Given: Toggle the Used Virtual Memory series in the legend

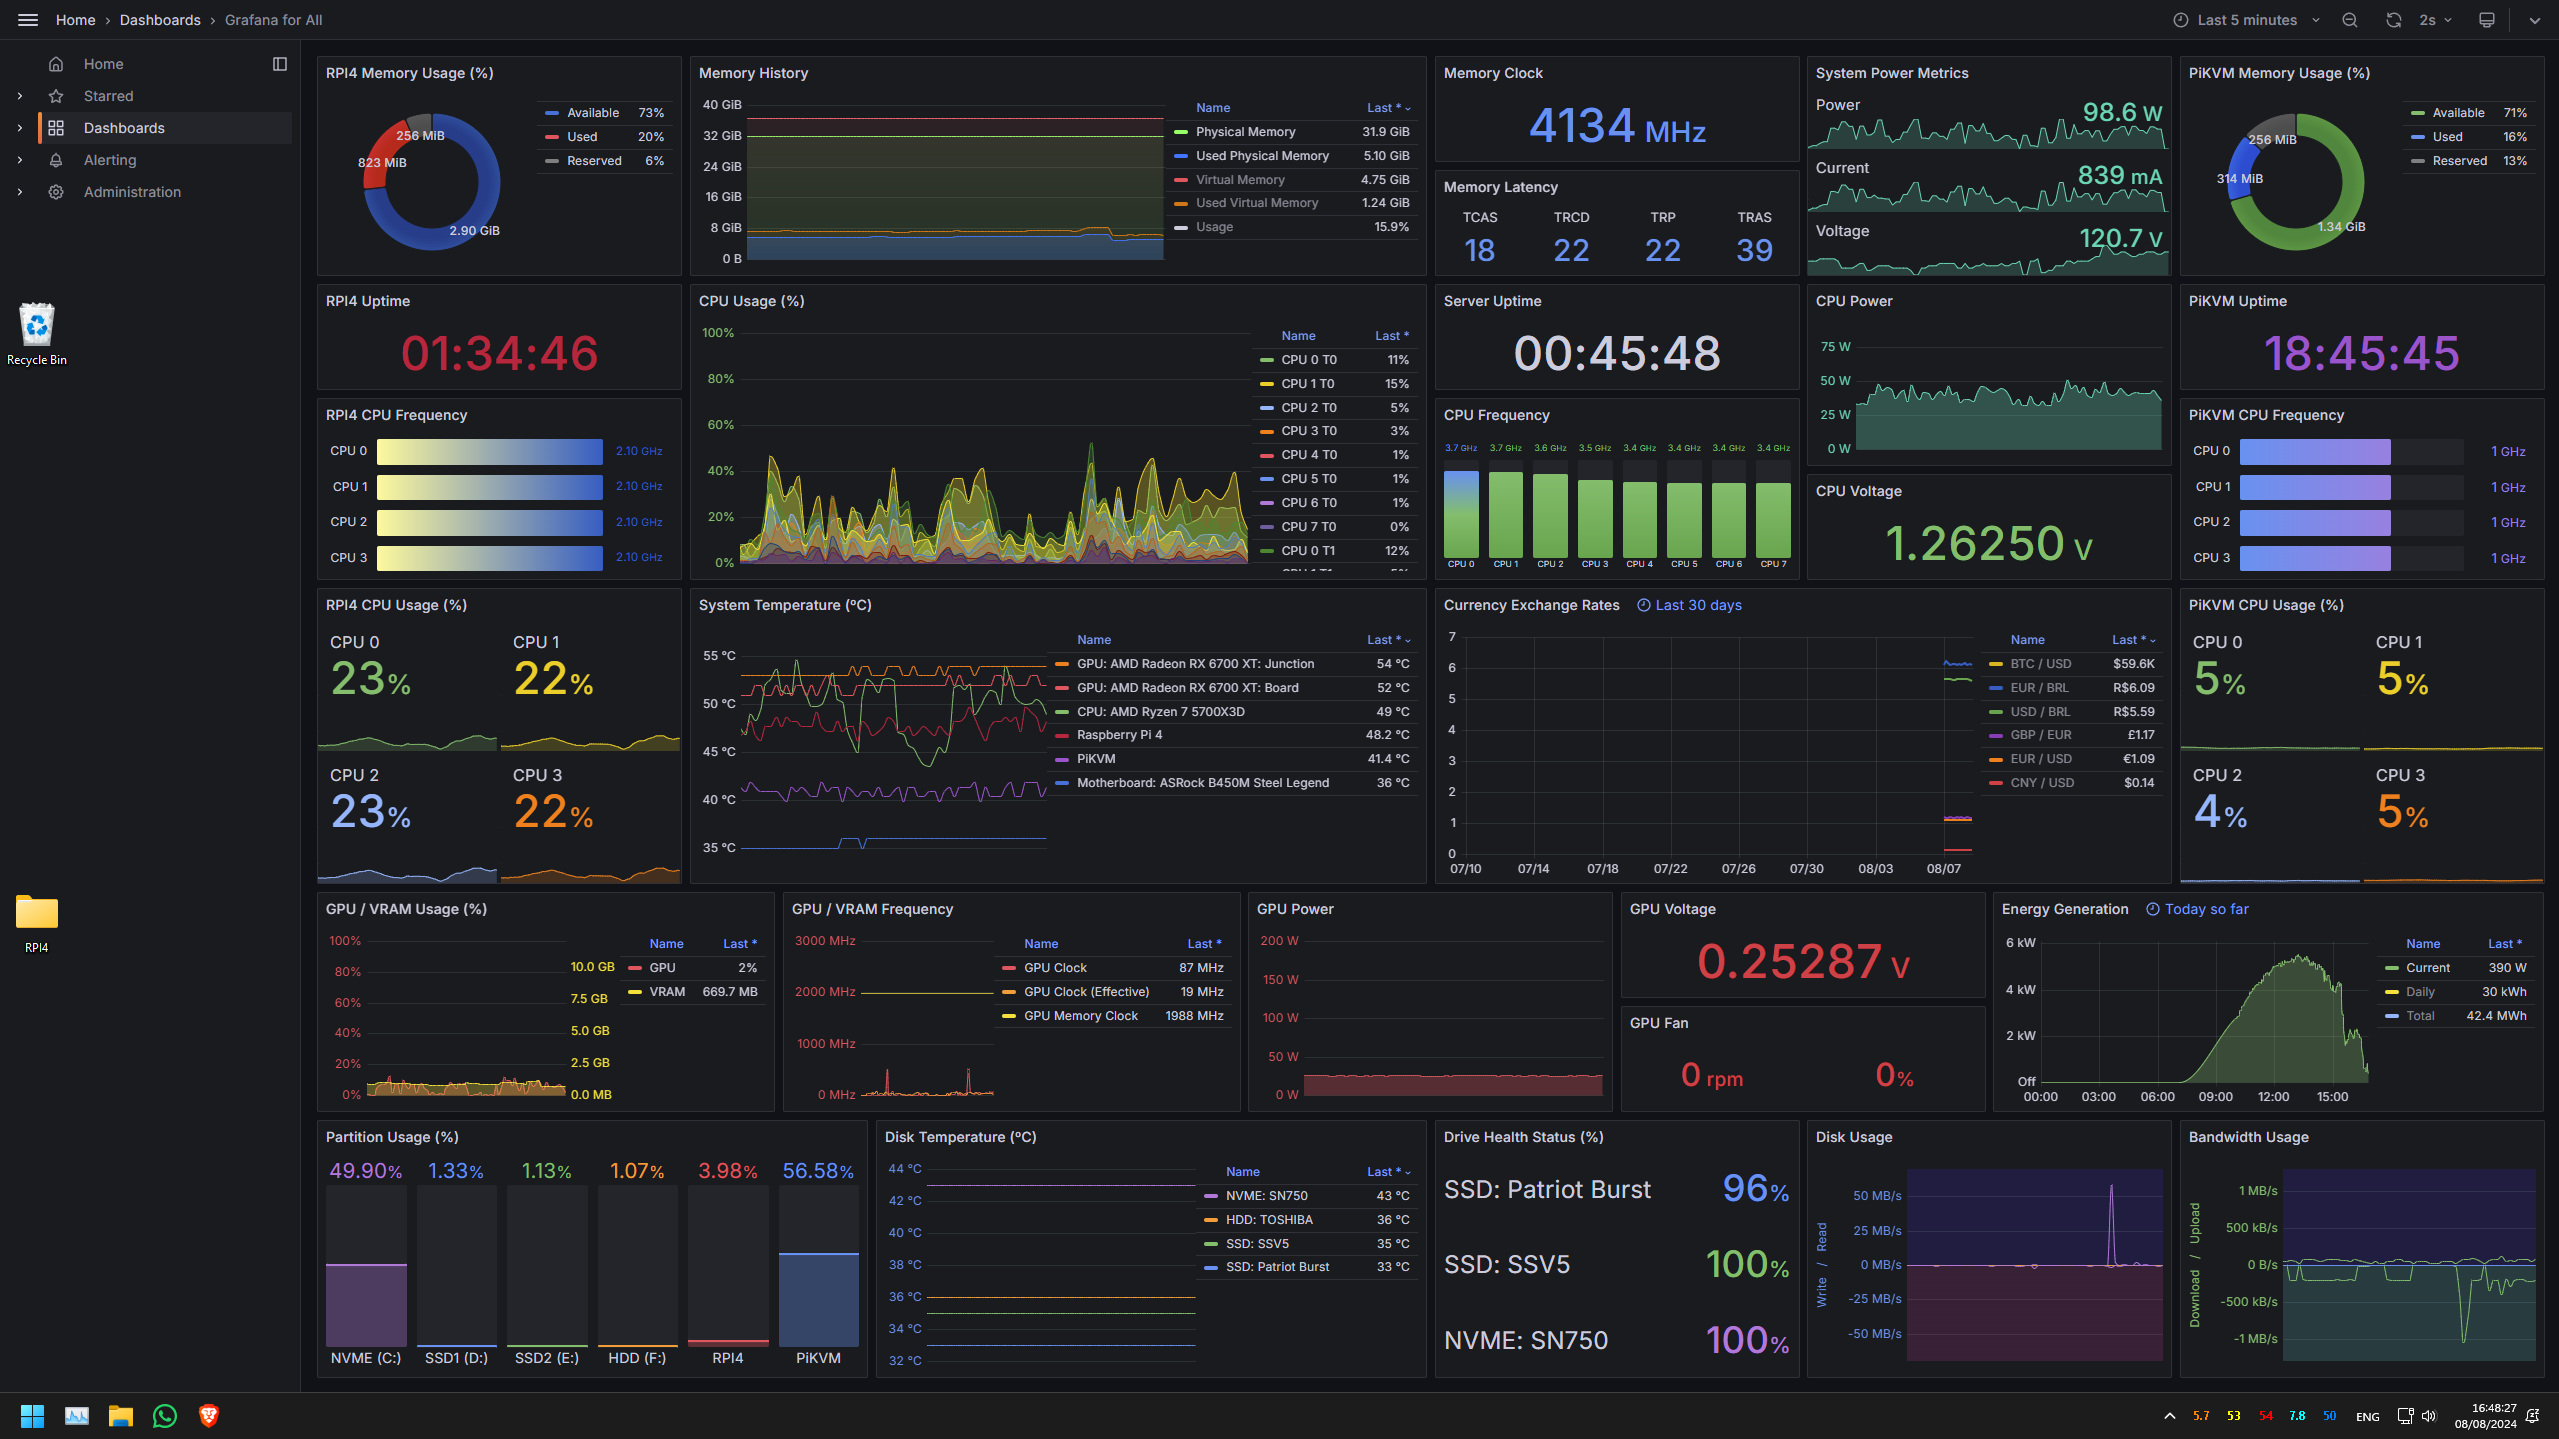Looking at the screenshot, I should coord(1257,203).
